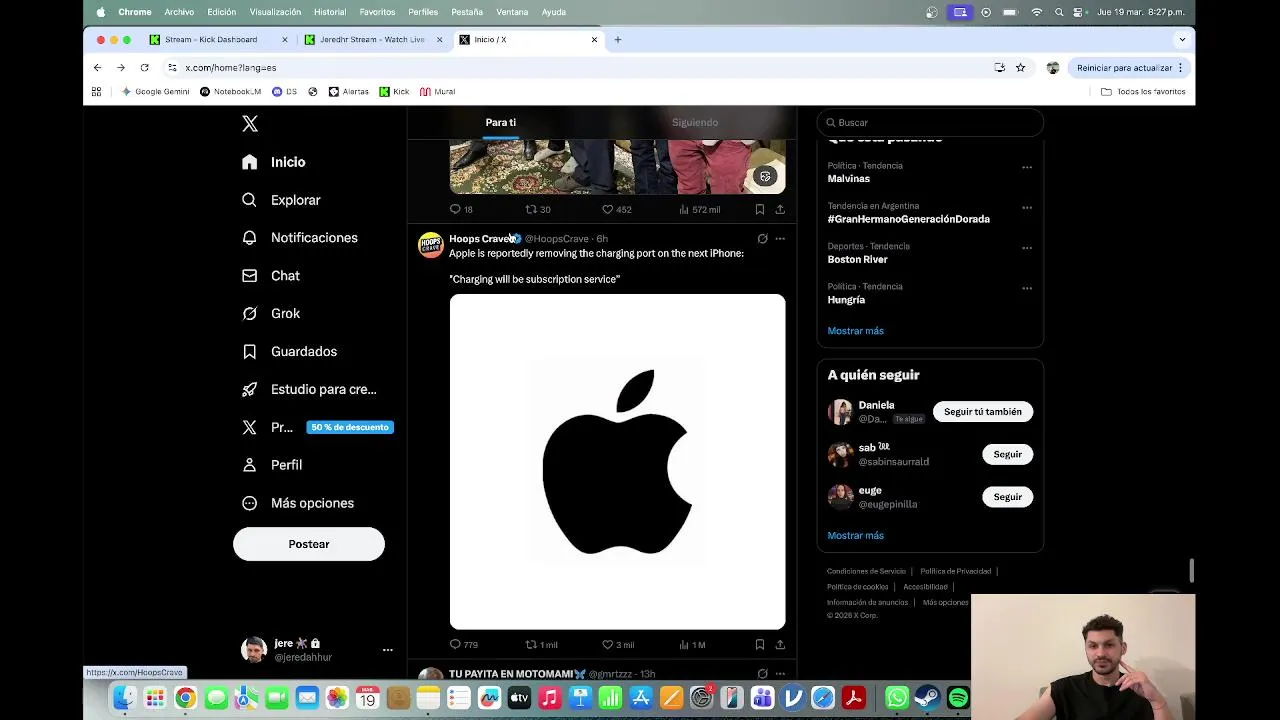Click Mostrar más under trends
1280x720 pixels.
point(855,331)
